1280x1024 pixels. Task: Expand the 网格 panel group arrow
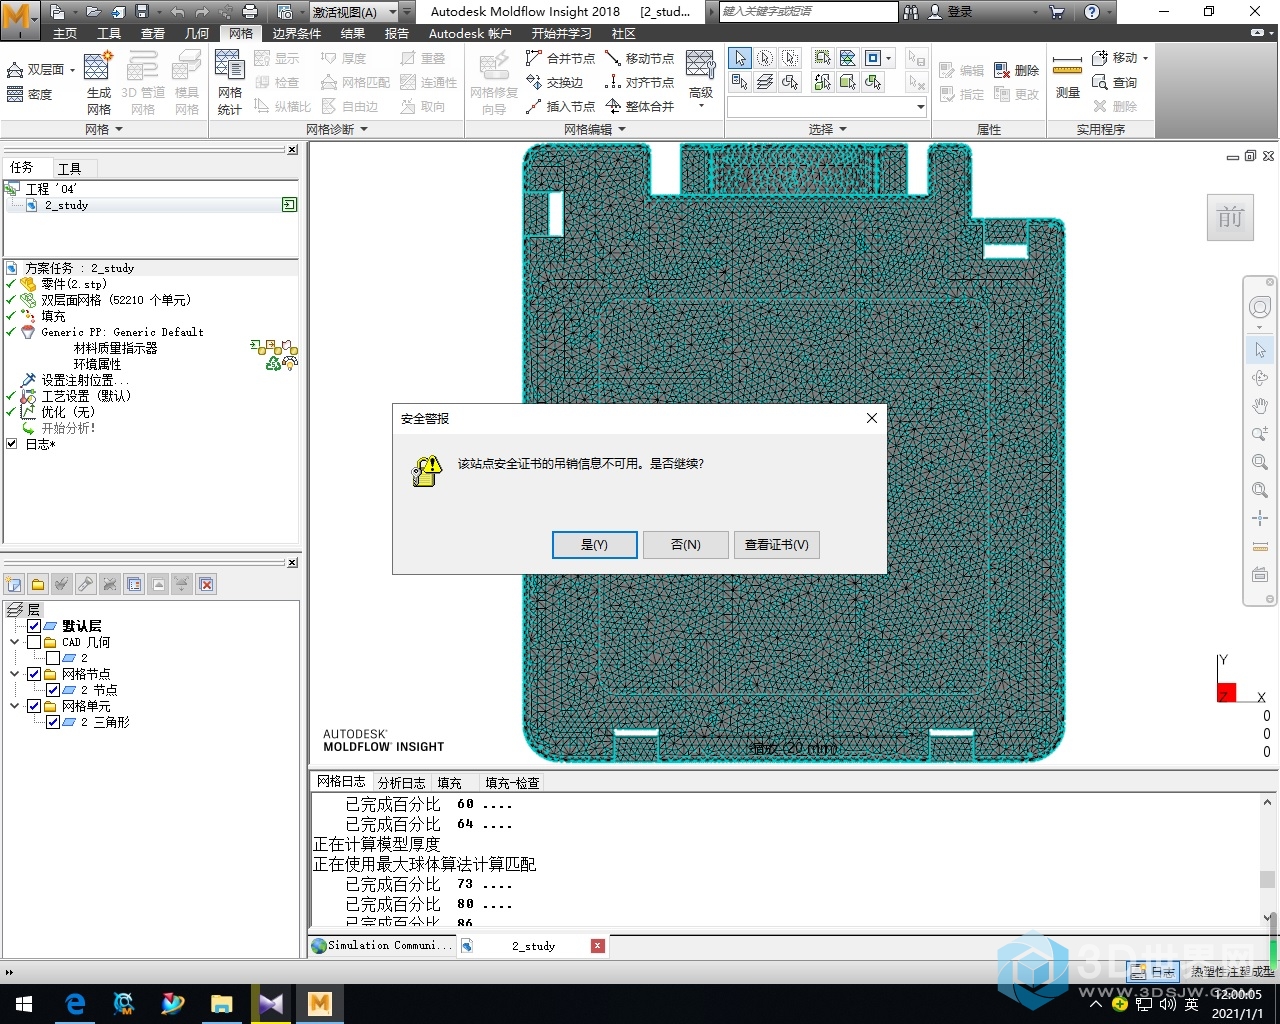pos(119,129)
